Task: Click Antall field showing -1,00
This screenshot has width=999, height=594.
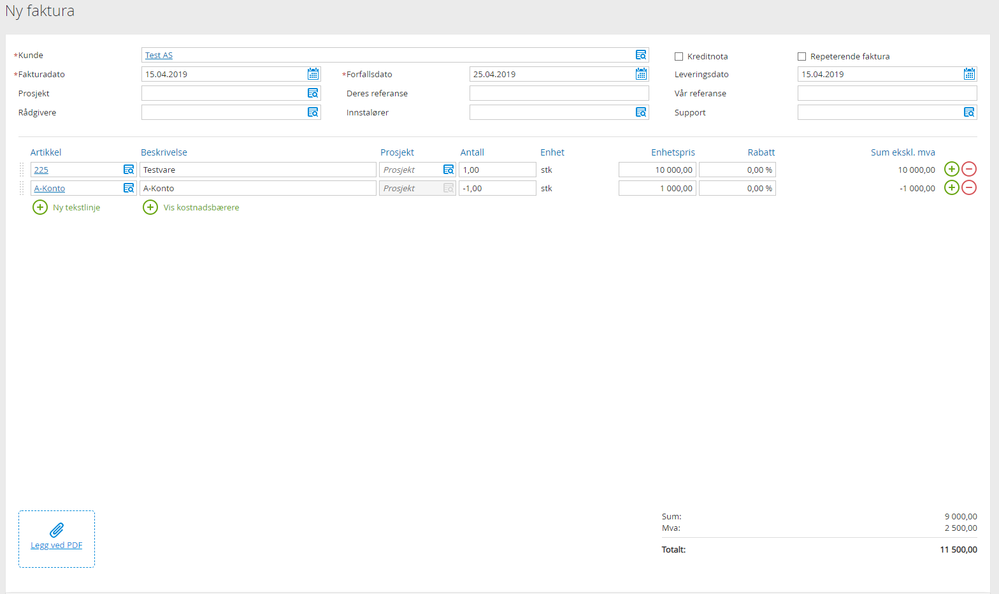Action: (x=498, y=188)
